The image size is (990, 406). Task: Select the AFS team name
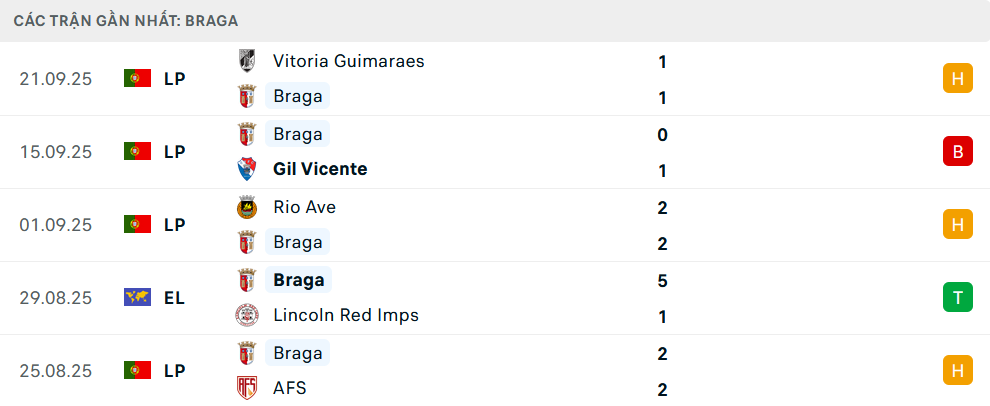(290, 387)
